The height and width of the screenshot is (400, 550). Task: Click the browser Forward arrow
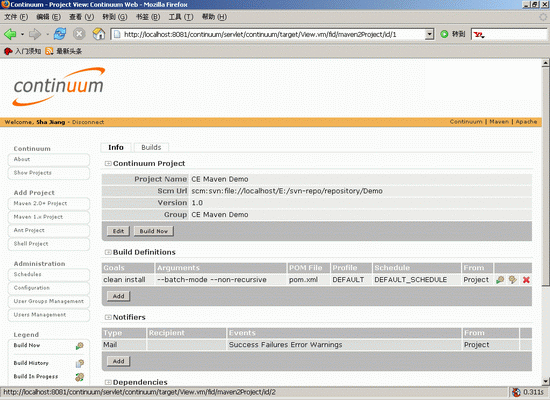click(35, 34)
